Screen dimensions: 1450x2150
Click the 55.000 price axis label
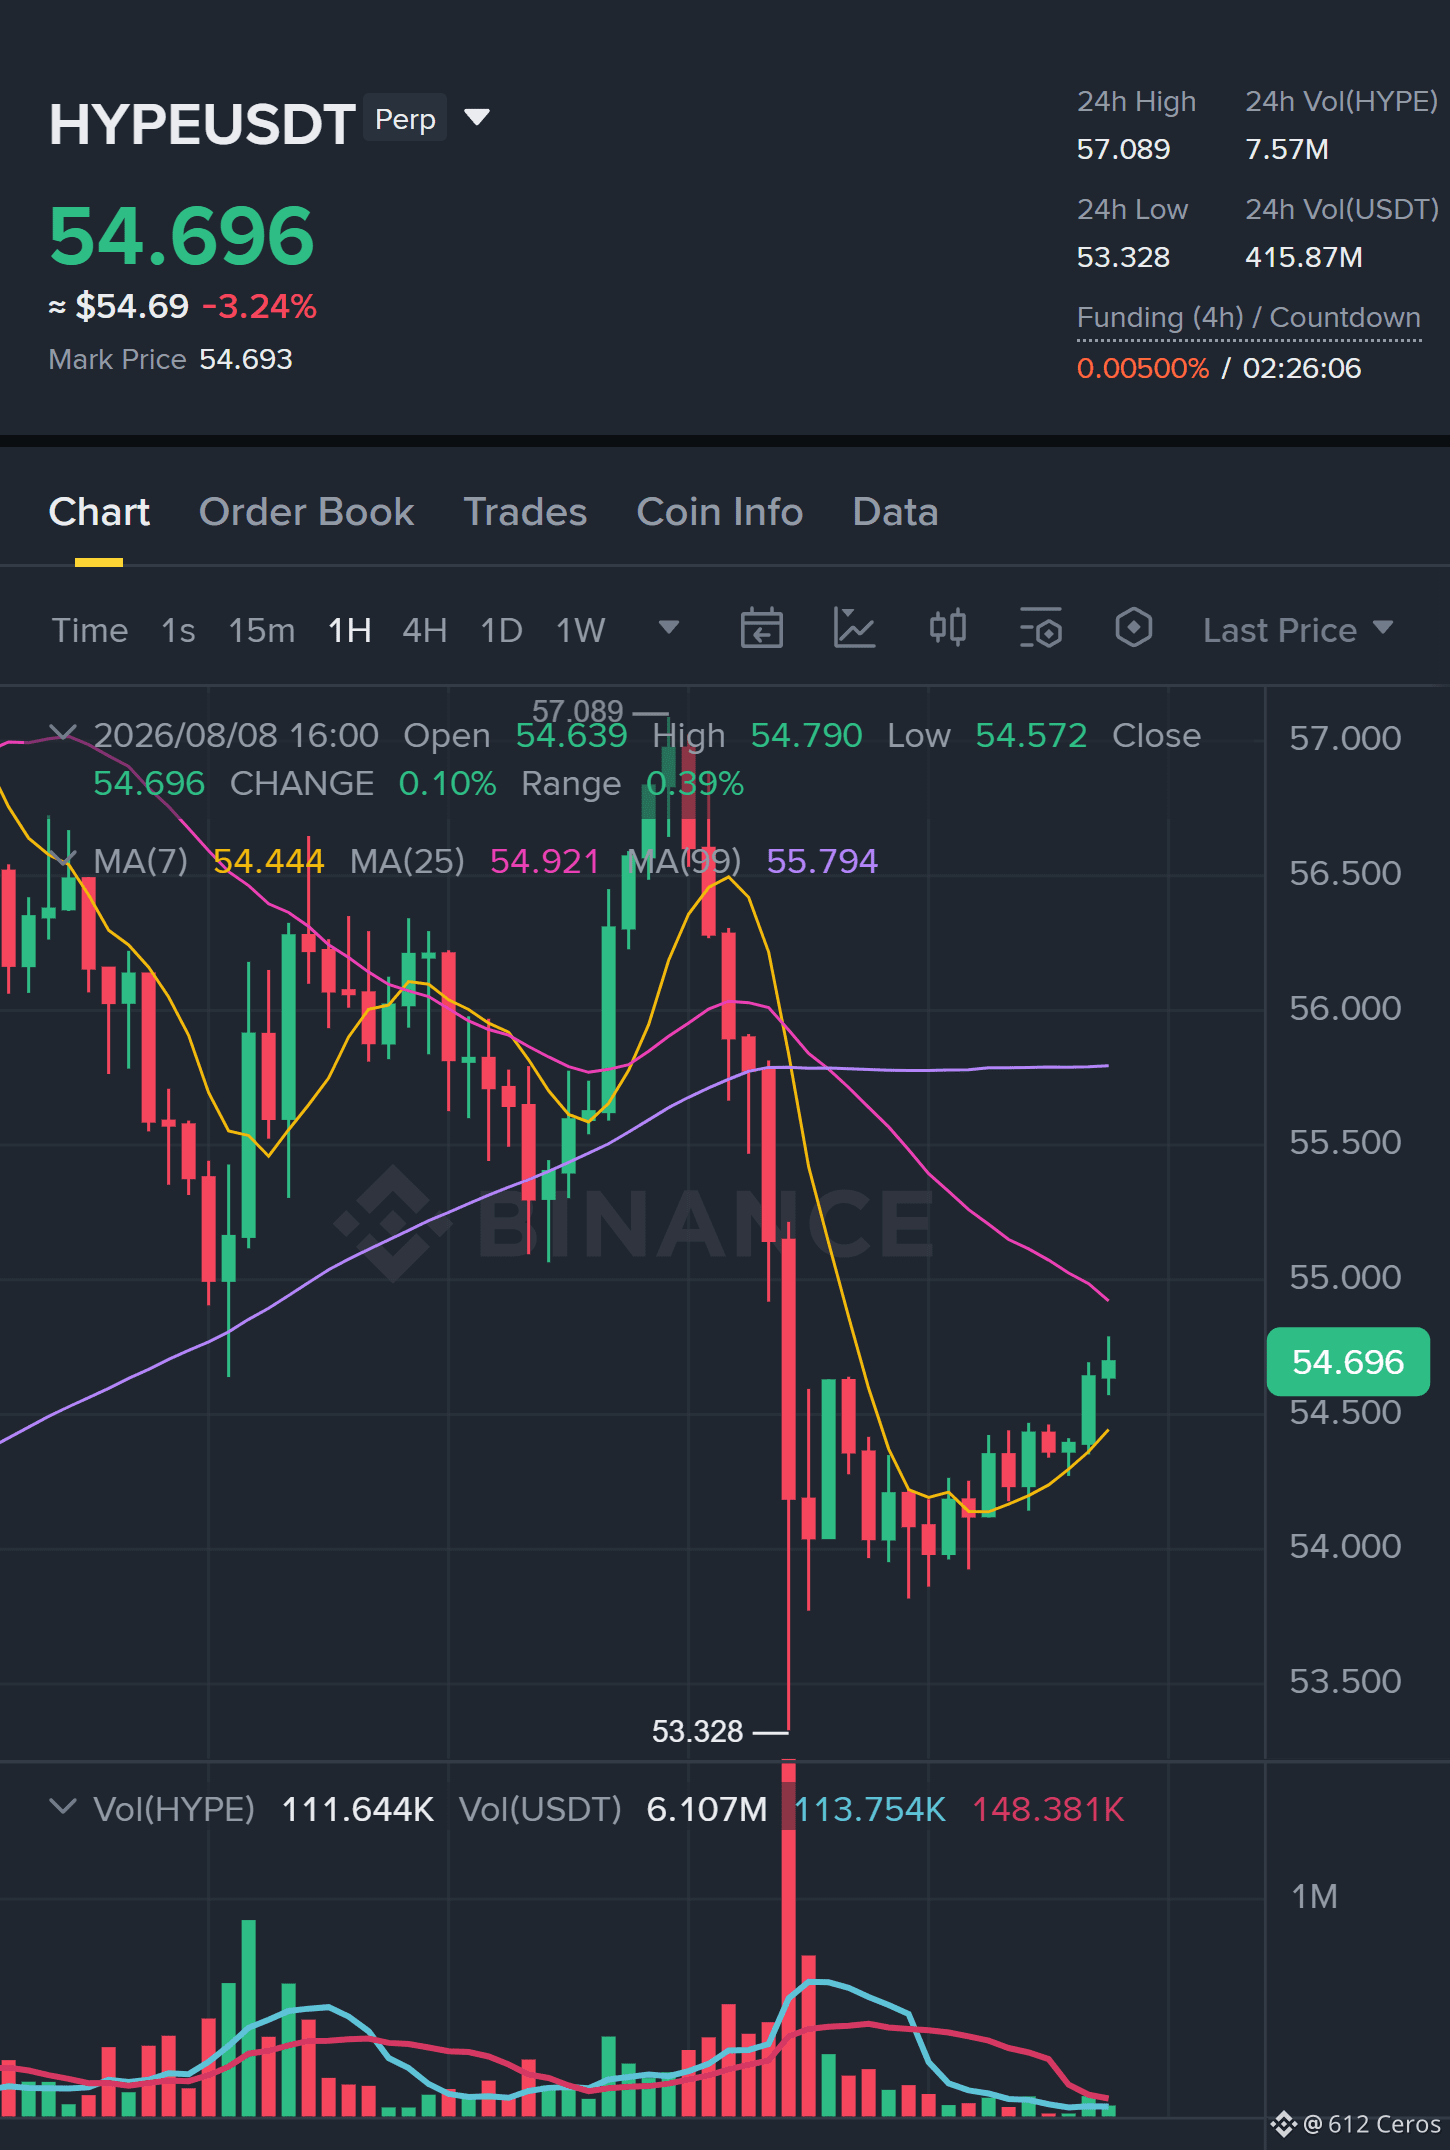tap(1345, 1277)
